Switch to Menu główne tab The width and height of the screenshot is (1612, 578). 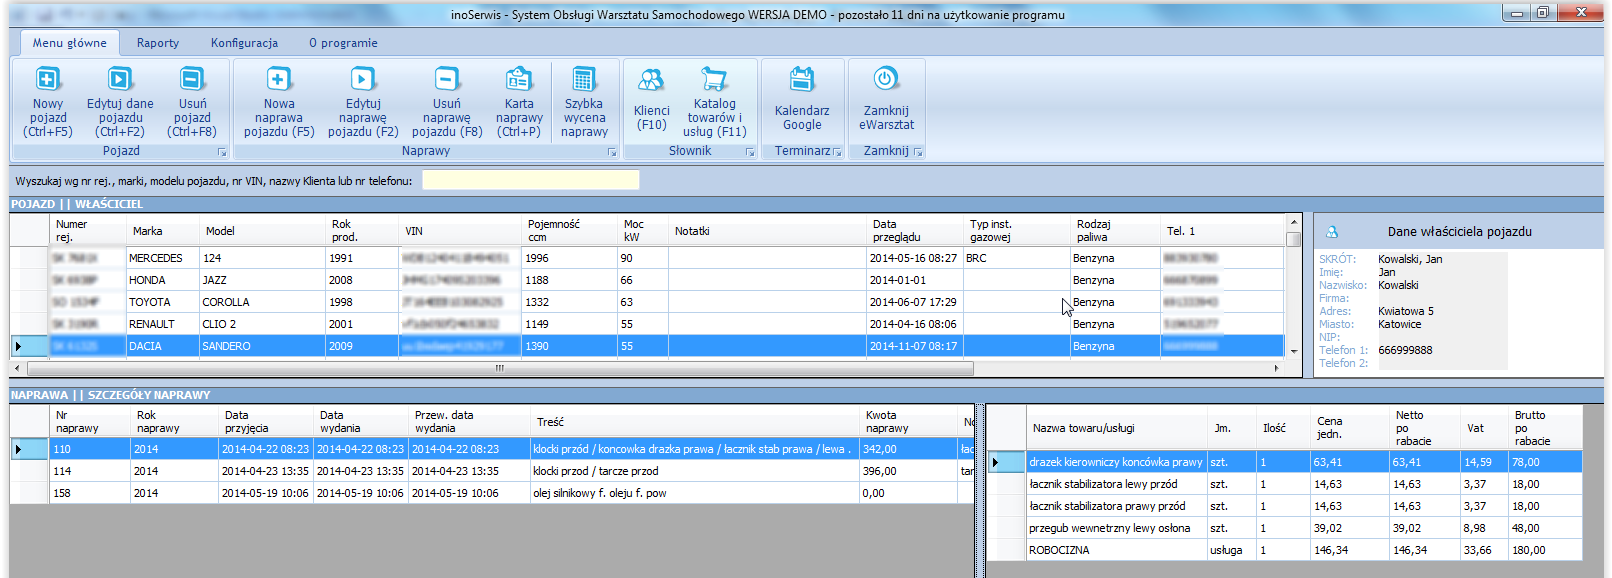[69, 43]
